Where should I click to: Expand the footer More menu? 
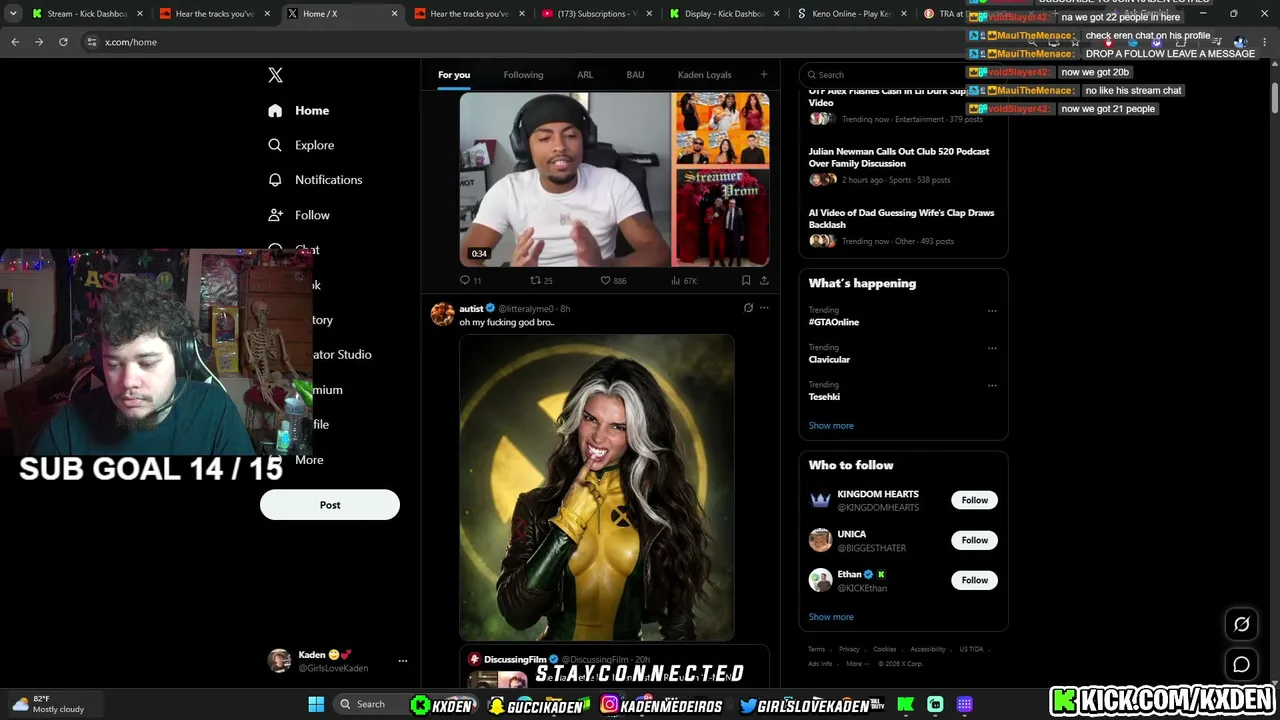[x=856, y=663]
